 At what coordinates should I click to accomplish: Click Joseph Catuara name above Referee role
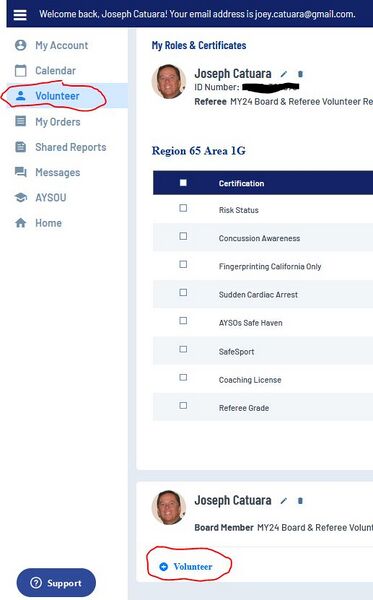(233, 73)
